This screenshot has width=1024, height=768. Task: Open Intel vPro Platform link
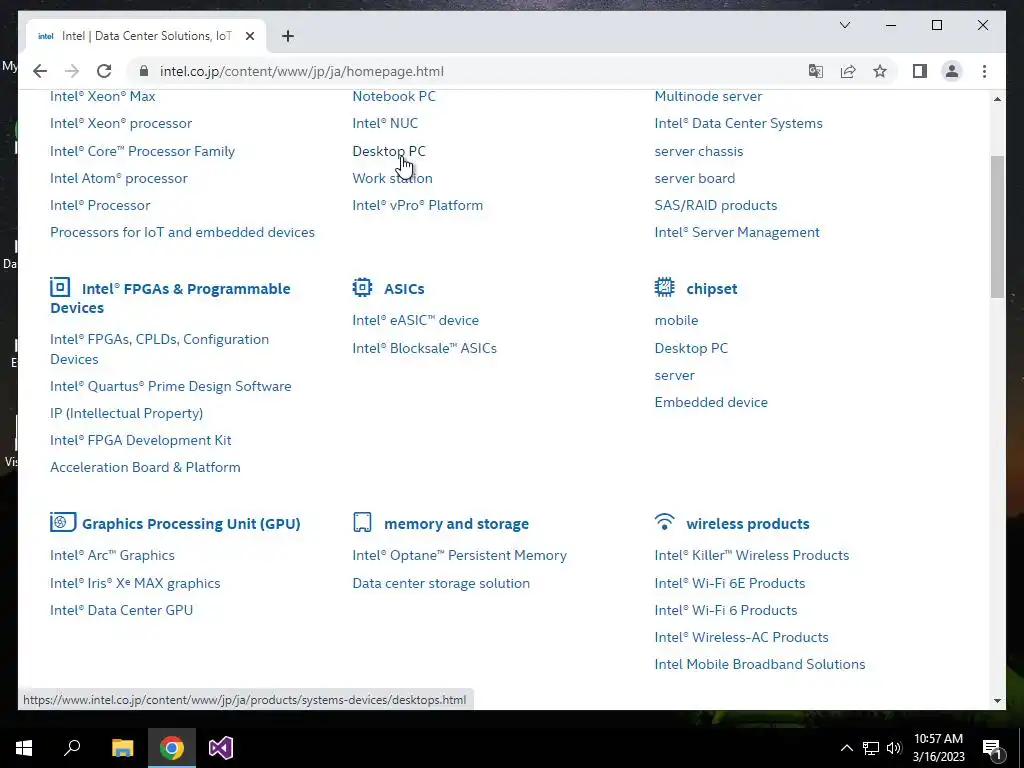418,205
